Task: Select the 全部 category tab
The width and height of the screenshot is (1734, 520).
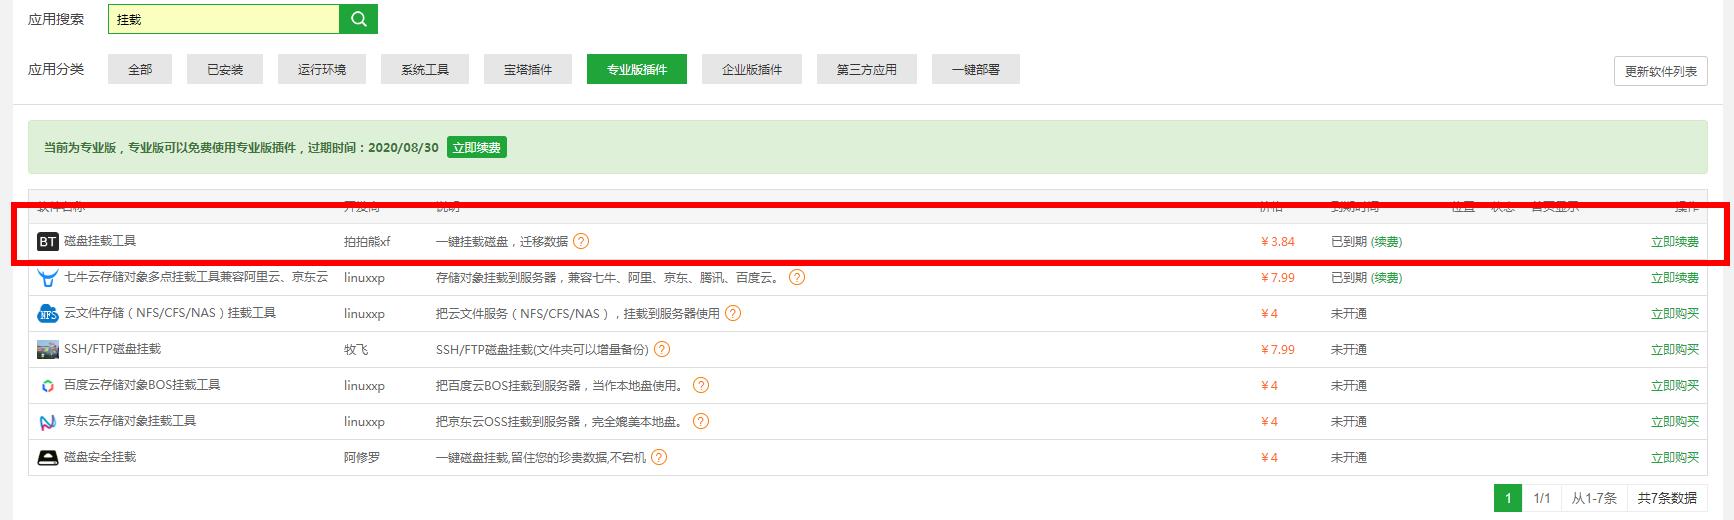Action: pos(140,69)
